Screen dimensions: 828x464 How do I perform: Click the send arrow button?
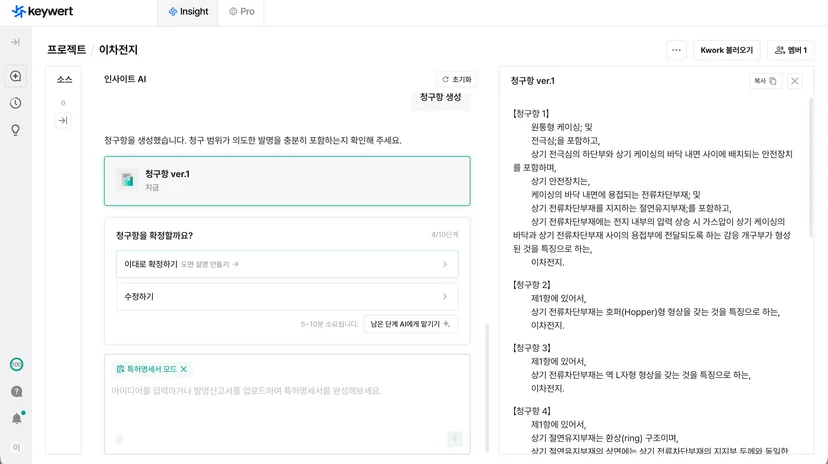tap(455, 439)
